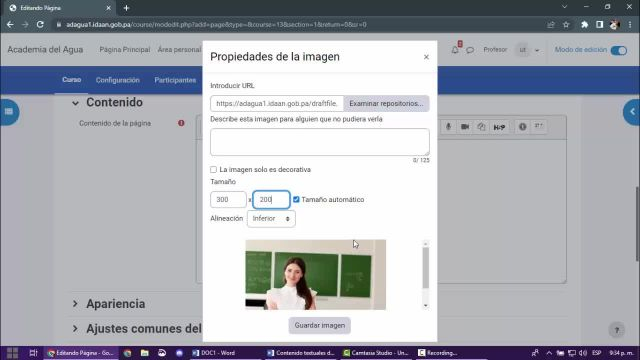This screenshot has width=640, height=360.
Task: Open Página Principal link
Action: [x=125, y=49]
